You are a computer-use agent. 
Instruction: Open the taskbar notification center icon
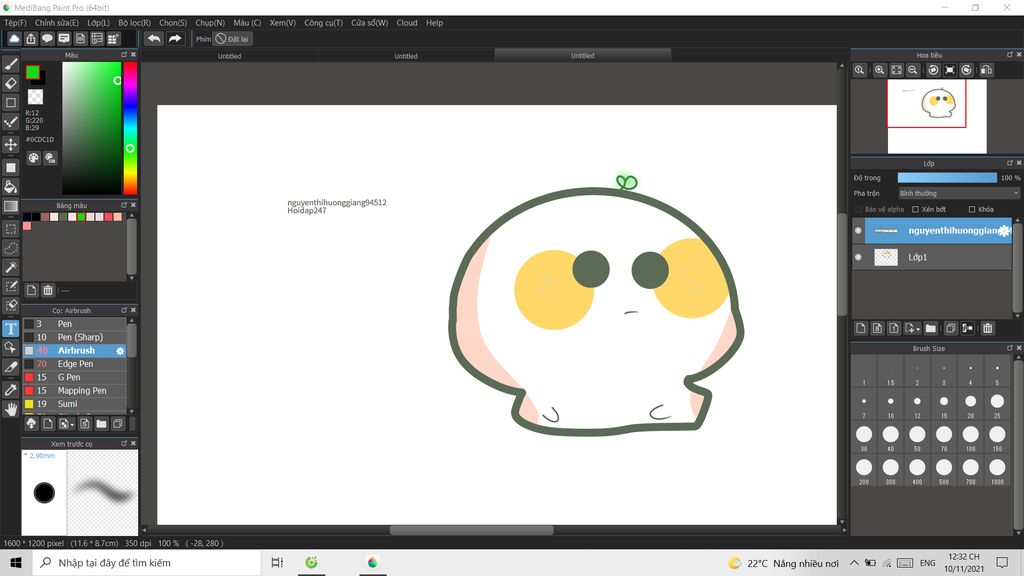[x=1002, y=562]
